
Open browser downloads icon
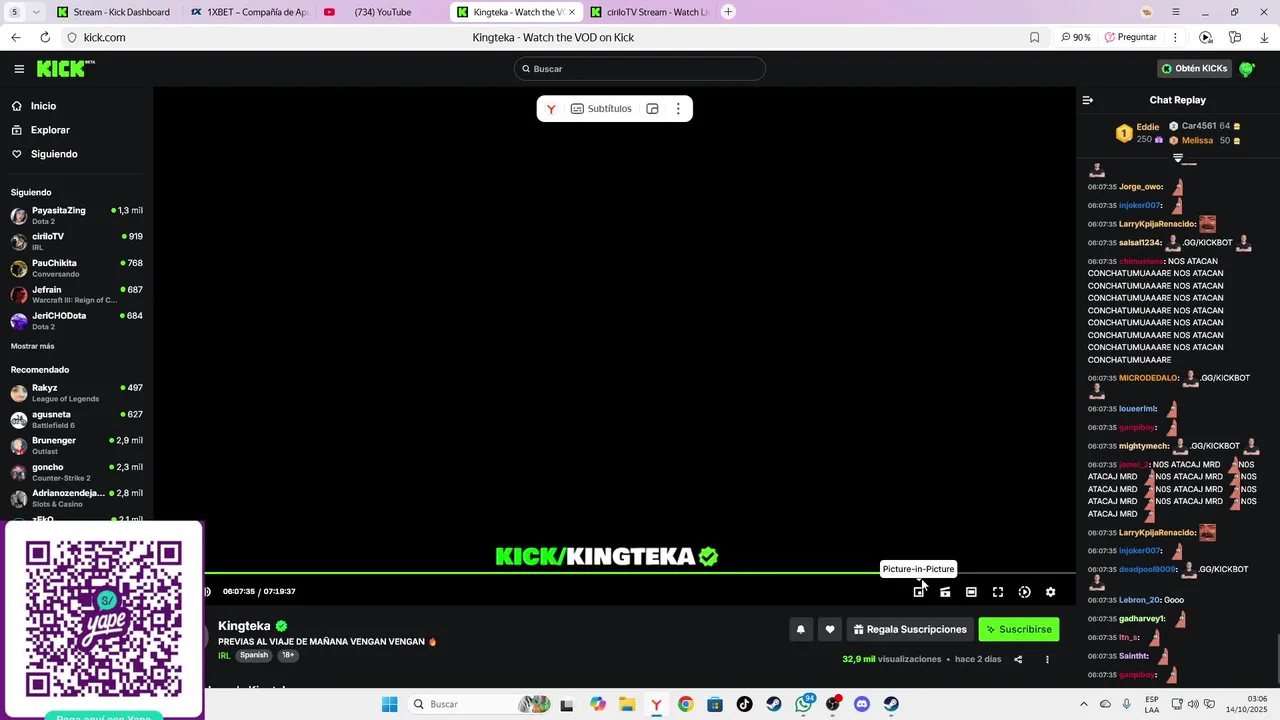click(1264, 37)
